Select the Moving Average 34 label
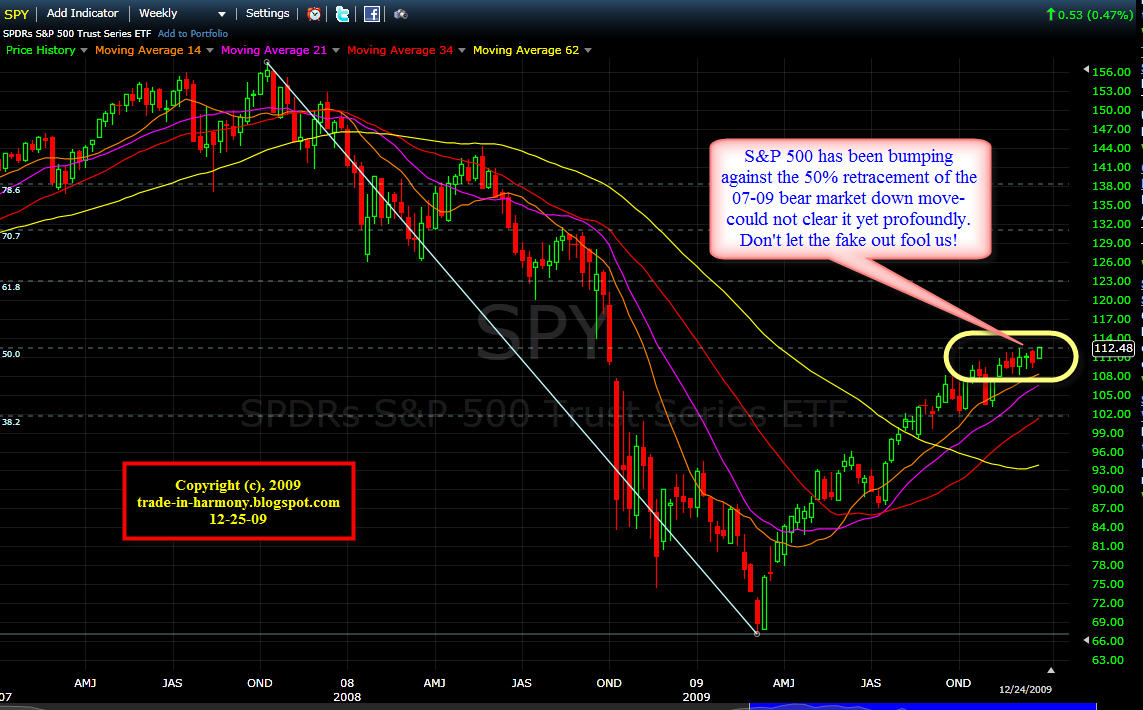Image resolution: width=1143 pixels, height=710 pixels. (400, 50)
